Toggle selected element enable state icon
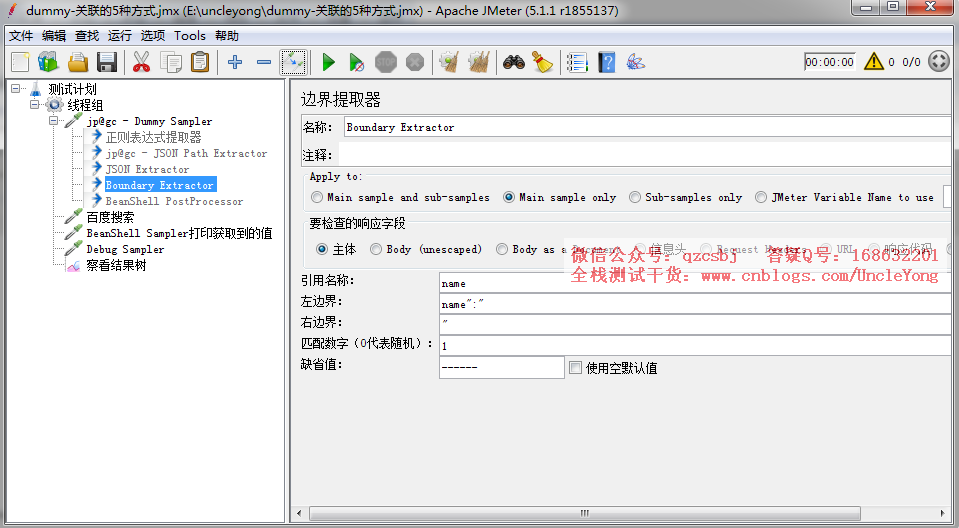Viewport: 959px width, 528px height. 294,62
